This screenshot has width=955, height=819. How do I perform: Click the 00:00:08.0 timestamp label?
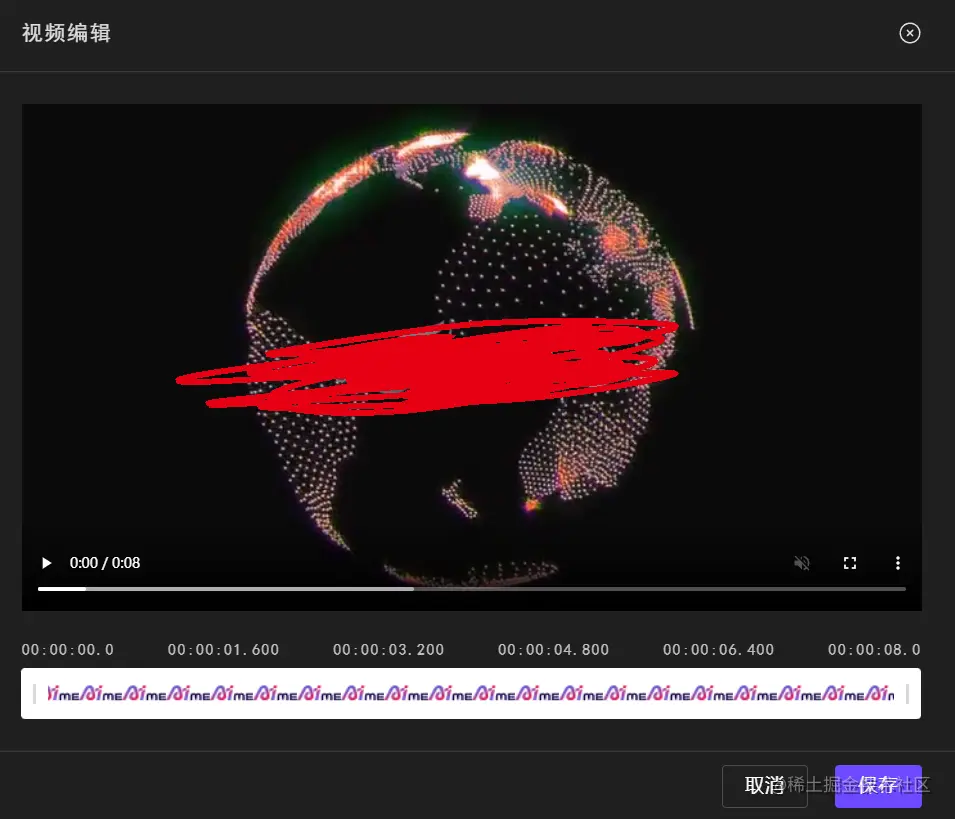click(874, 649)
